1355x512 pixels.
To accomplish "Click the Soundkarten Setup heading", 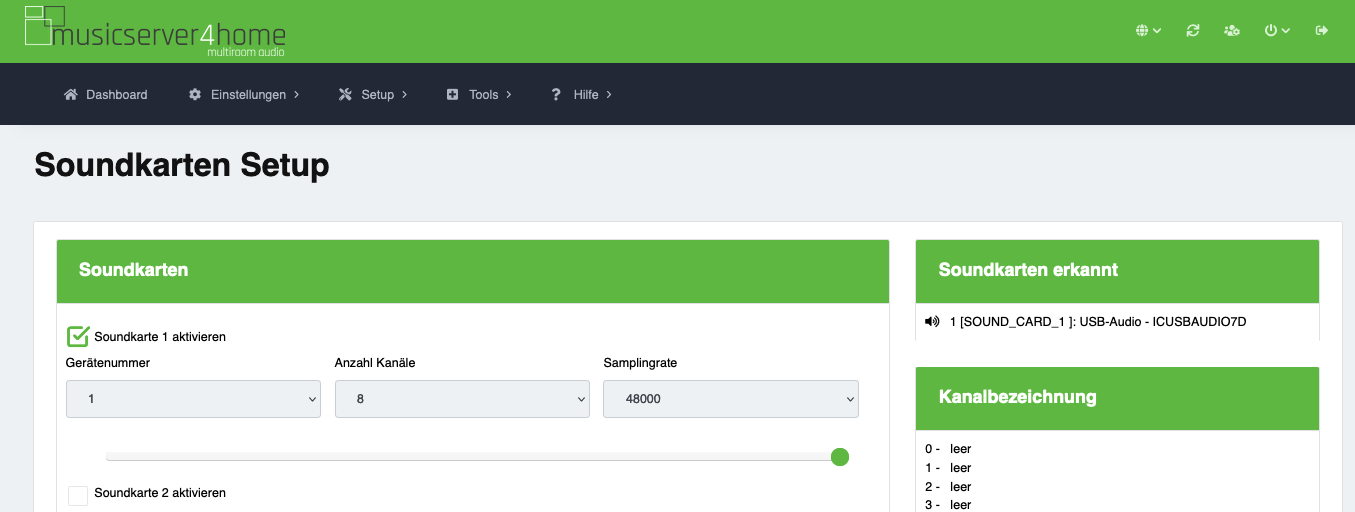I will (x=182, y=165).
